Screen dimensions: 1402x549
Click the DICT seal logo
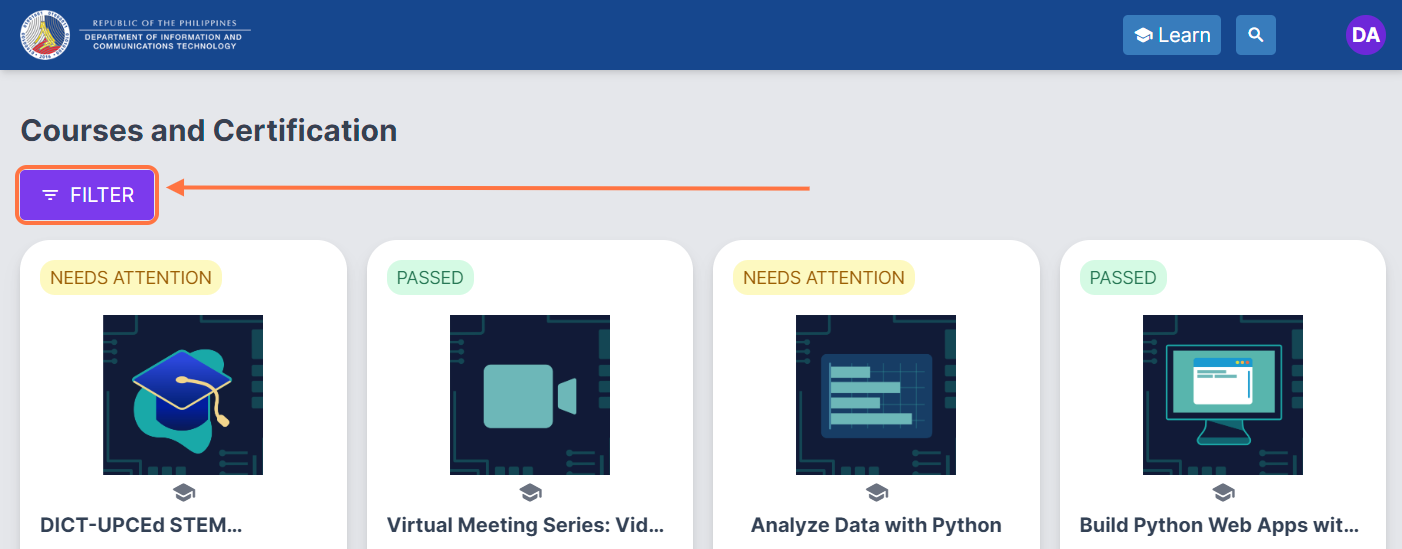[x=44, y=35]
